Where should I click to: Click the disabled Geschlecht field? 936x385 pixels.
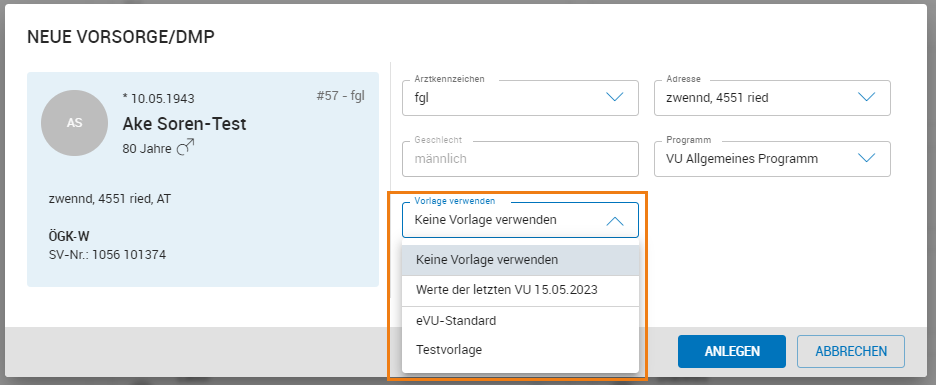click(x=520, y=159)
